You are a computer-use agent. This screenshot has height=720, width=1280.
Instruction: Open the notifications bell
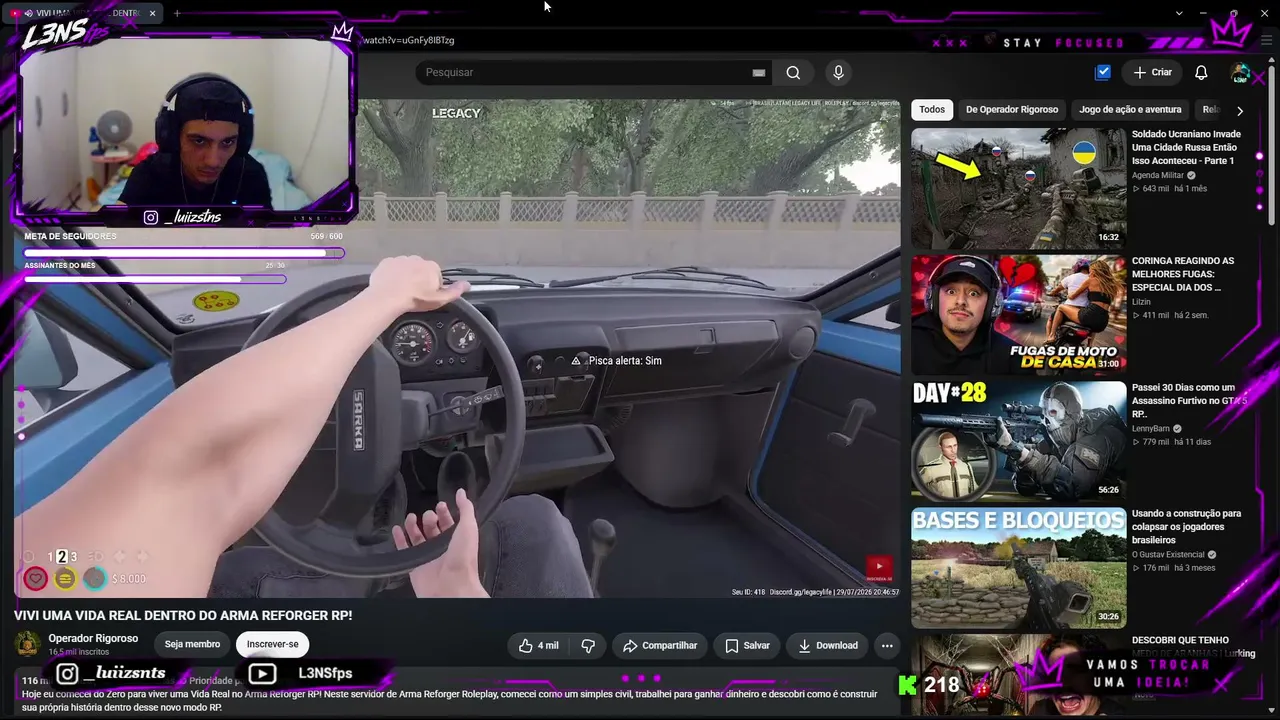pyautogui.click(x=1201, y=72)
